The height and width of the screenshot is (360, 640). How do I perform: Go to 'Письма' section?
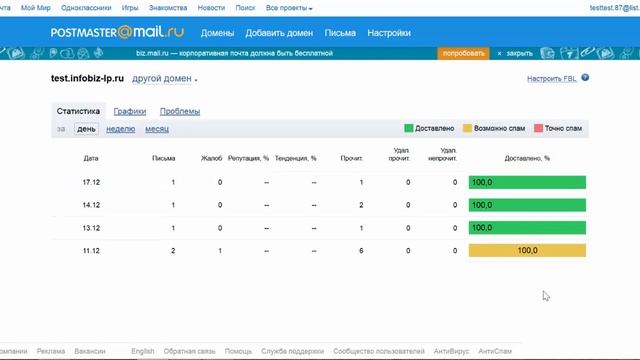(x=340, y=33)
